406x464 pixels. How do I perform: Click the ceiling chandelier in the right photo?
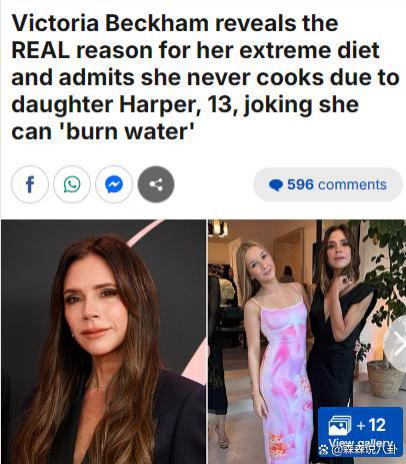tap(218, 228)
